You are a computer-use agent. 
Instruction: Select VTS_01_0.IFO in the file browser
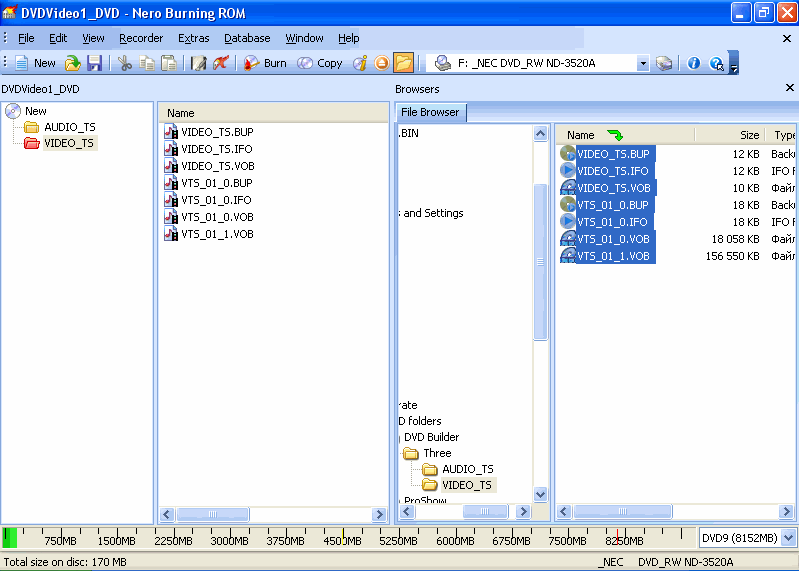pyautogui.click(x=612, y=222)
